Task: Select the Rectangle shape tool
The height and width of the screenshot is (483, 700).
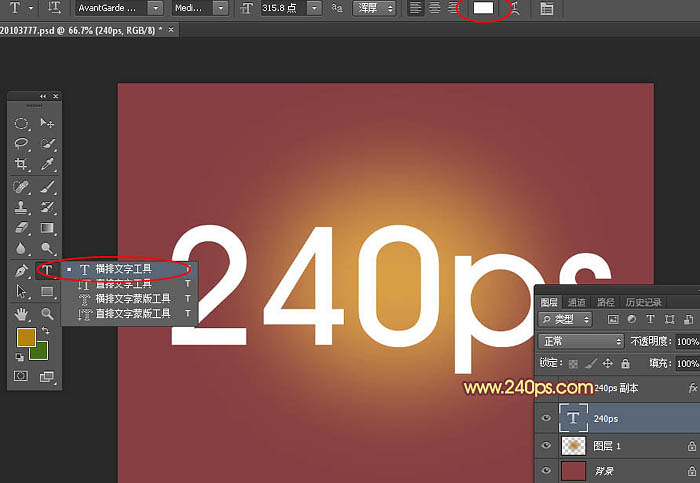Action: pyautogui.click(x=47, y=291)
